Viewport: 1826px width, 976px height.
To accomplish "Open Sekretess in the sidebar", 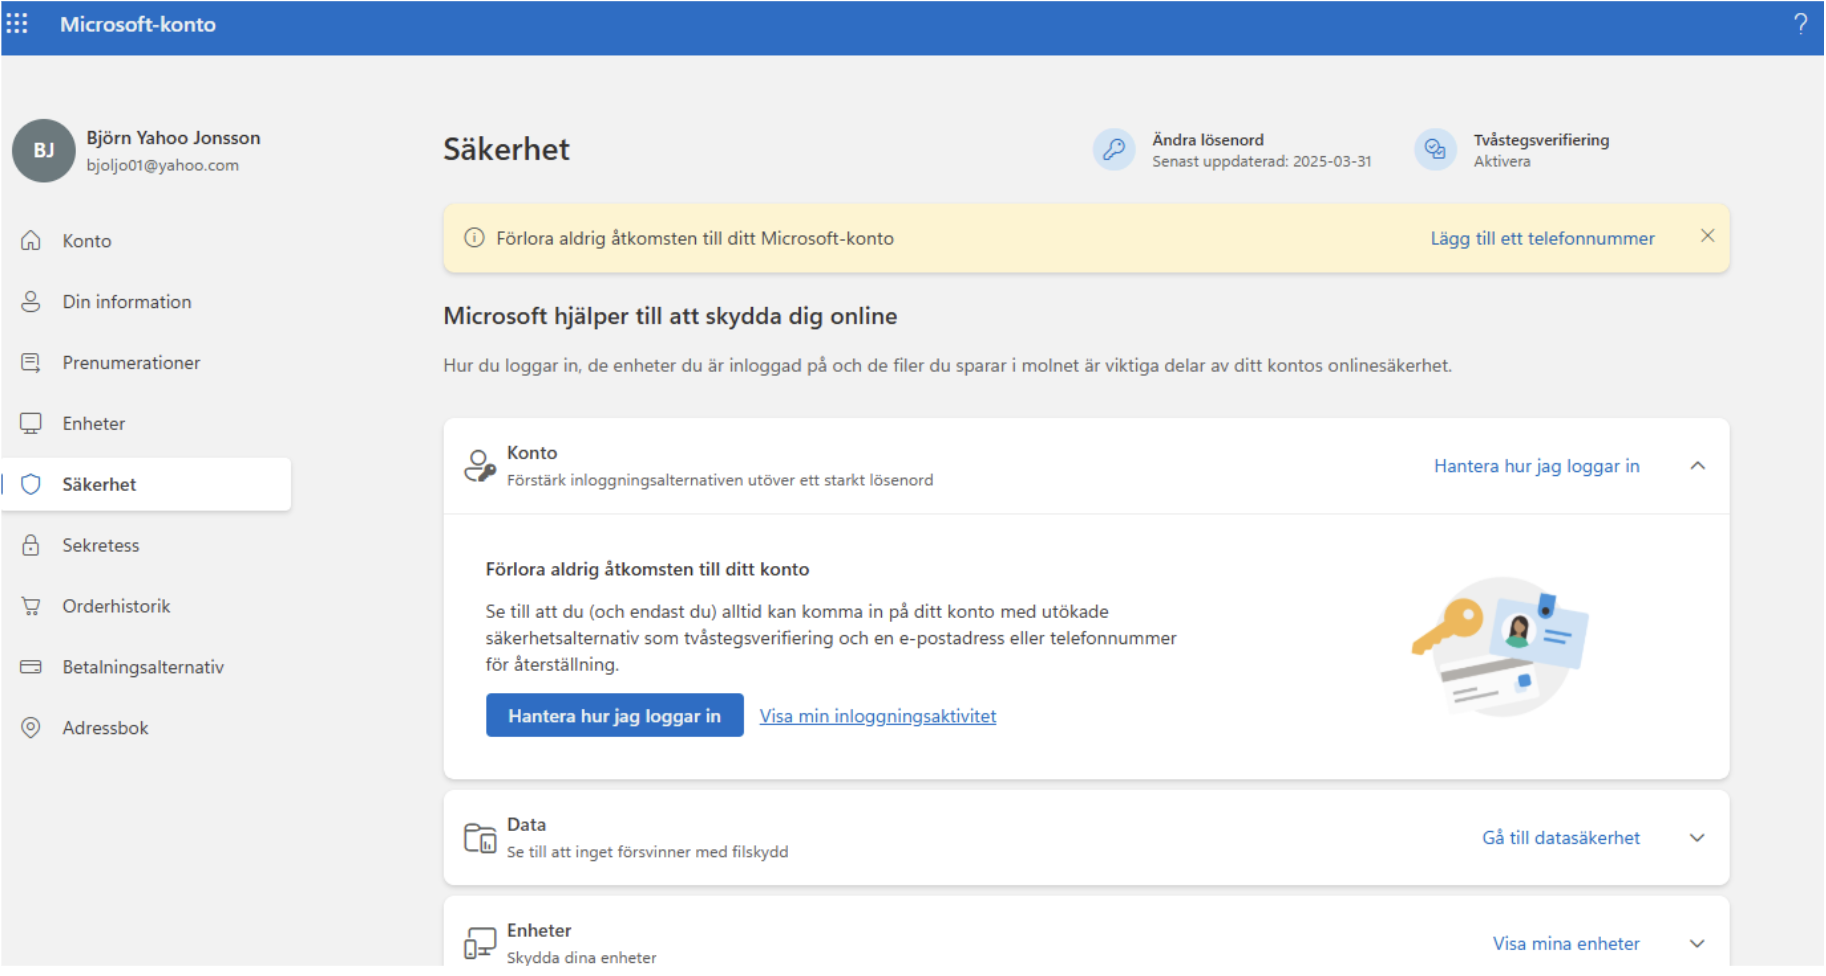I will pyautogui.click(x=146, y=546).
